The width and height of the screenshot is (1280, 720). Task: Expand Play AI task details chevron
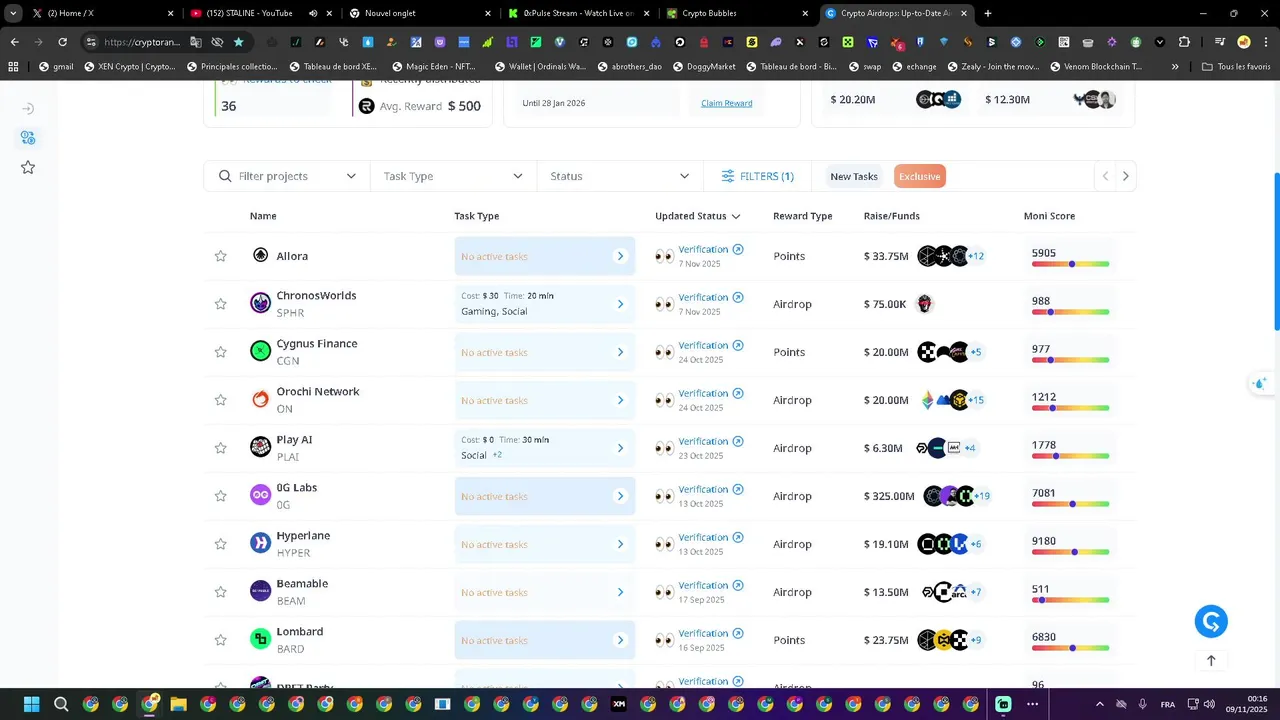point(620,448)
